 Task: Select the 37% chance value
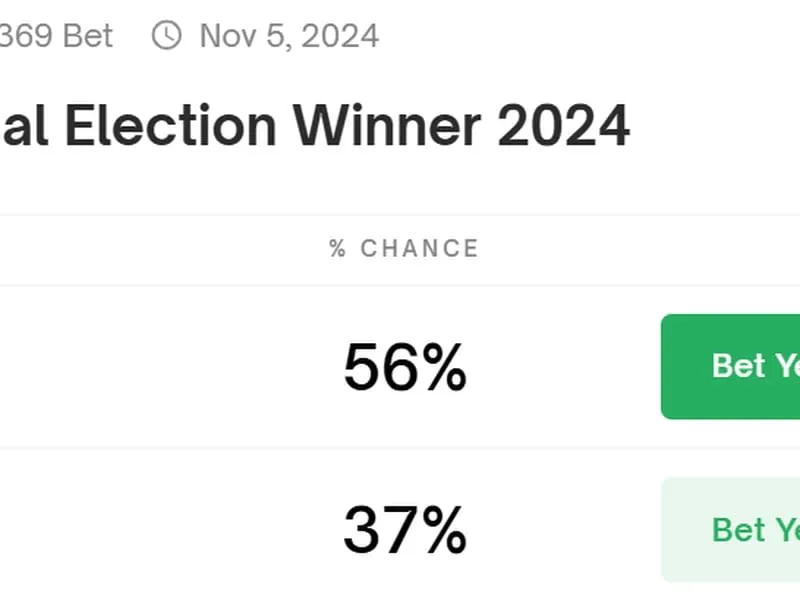click(x=404, y=529)
